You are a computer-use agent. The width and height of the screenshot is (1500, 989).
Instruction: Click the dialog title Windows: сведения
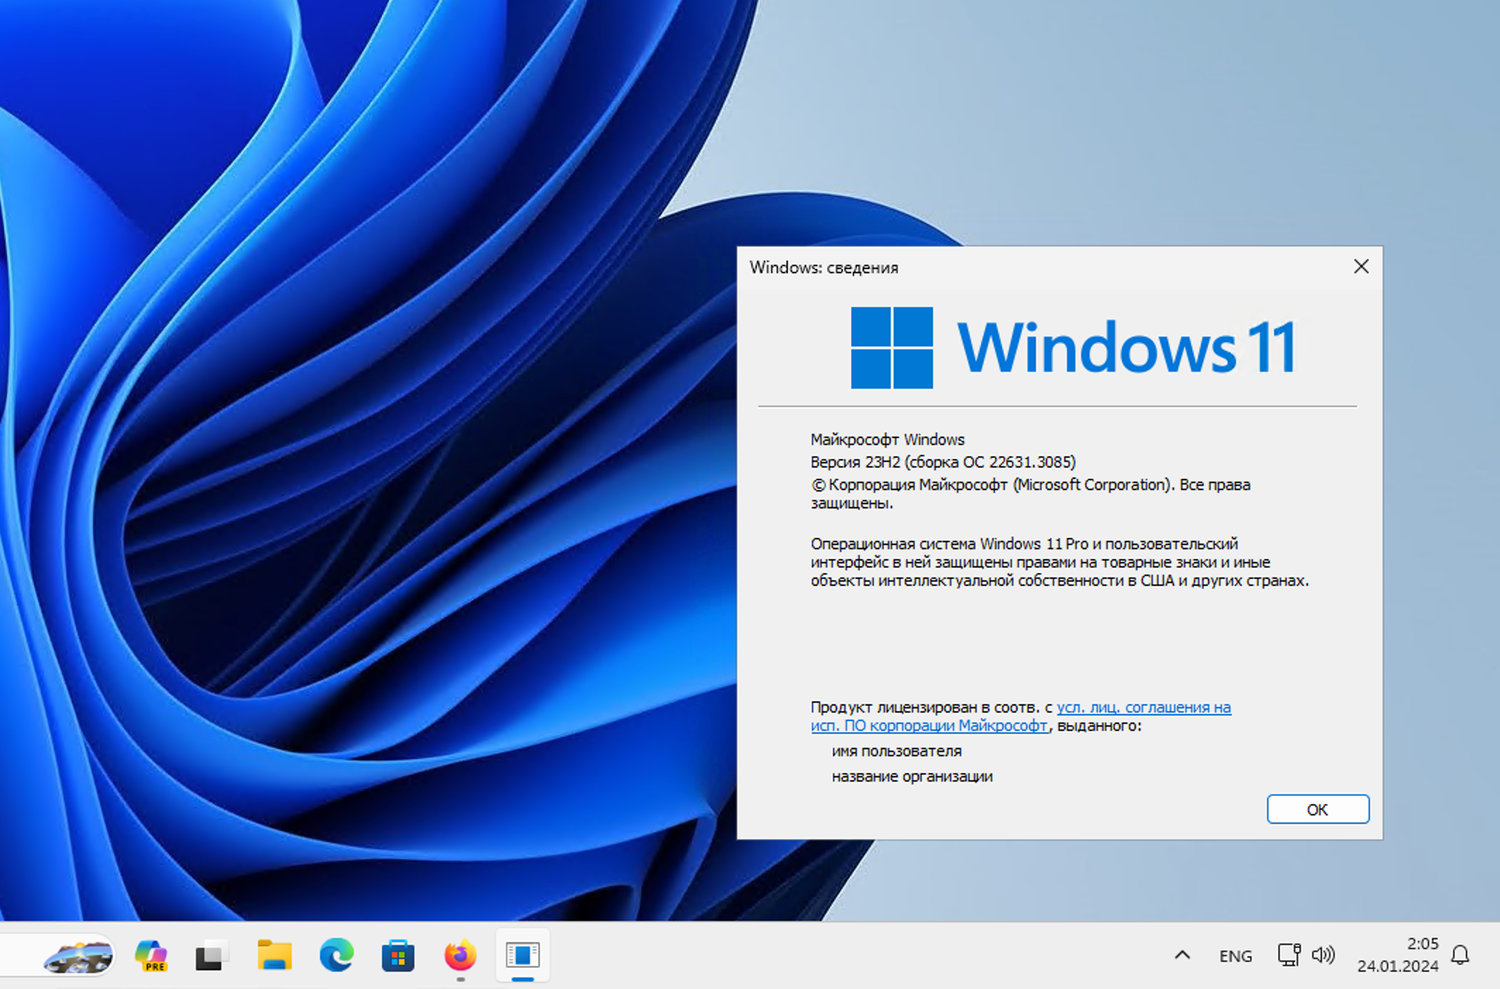point(824,268)
